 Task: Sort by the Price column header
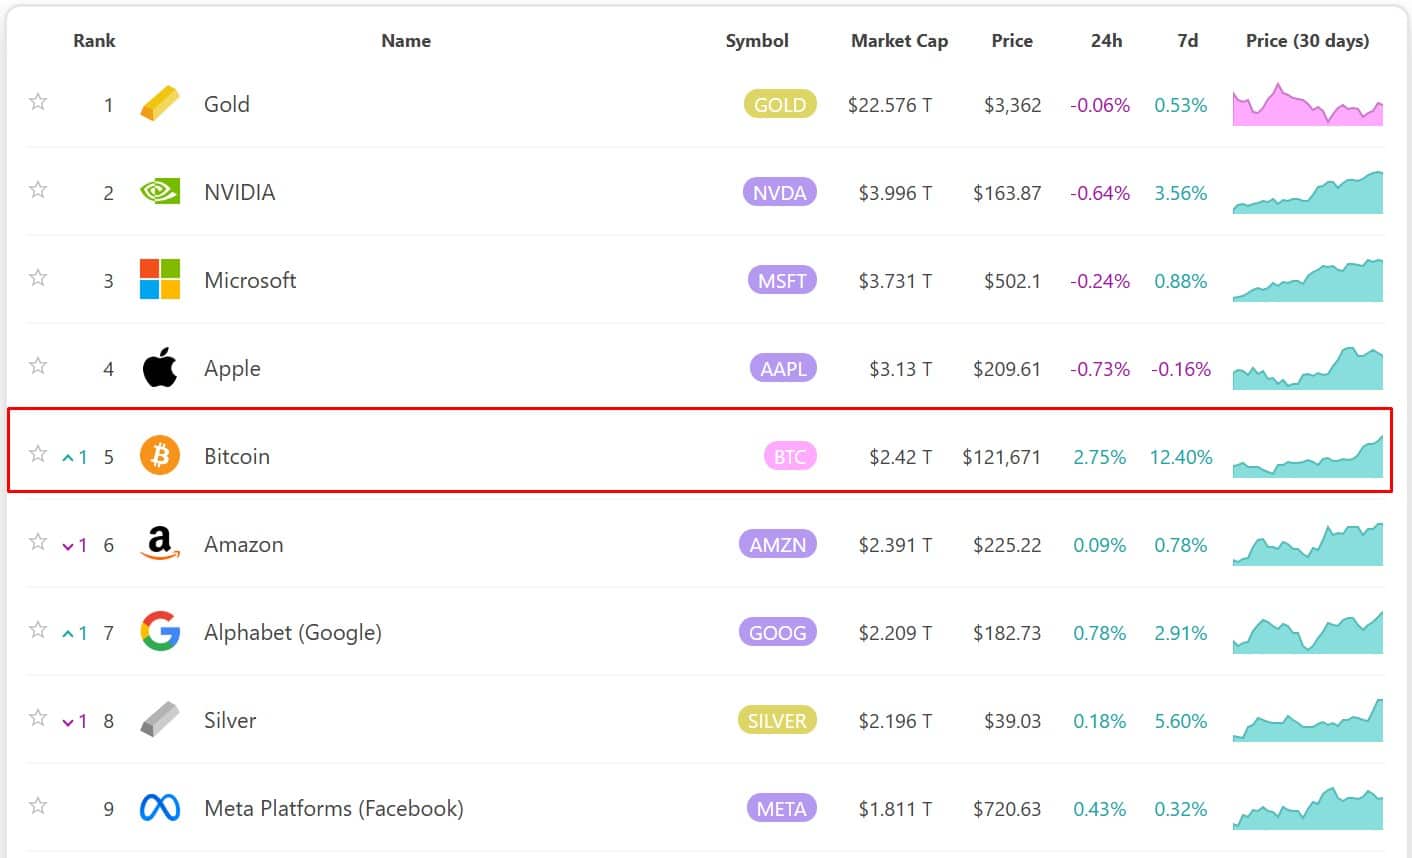pos(1012,41)
